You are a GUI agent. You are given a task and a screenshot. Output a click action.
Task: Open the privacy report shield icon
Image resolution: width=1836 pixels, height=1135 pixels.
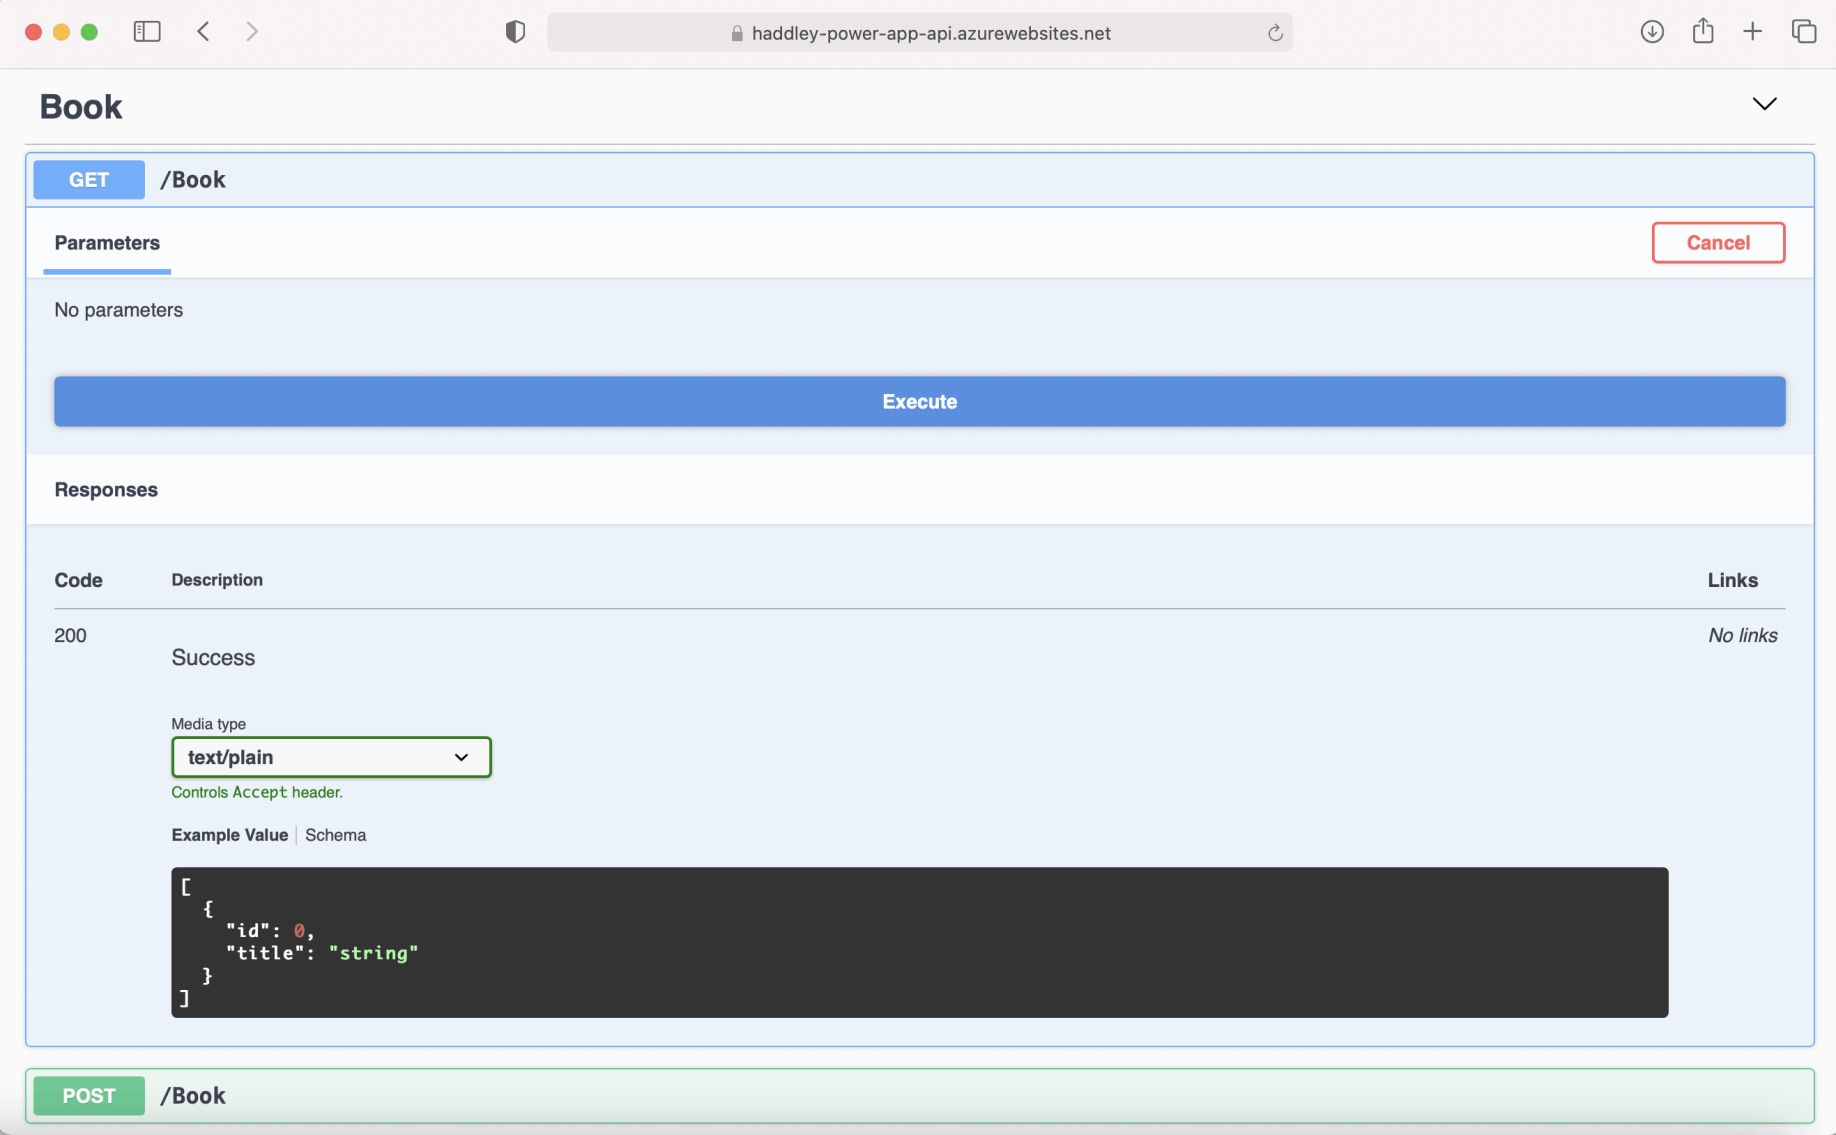click(x=515, y=32)
